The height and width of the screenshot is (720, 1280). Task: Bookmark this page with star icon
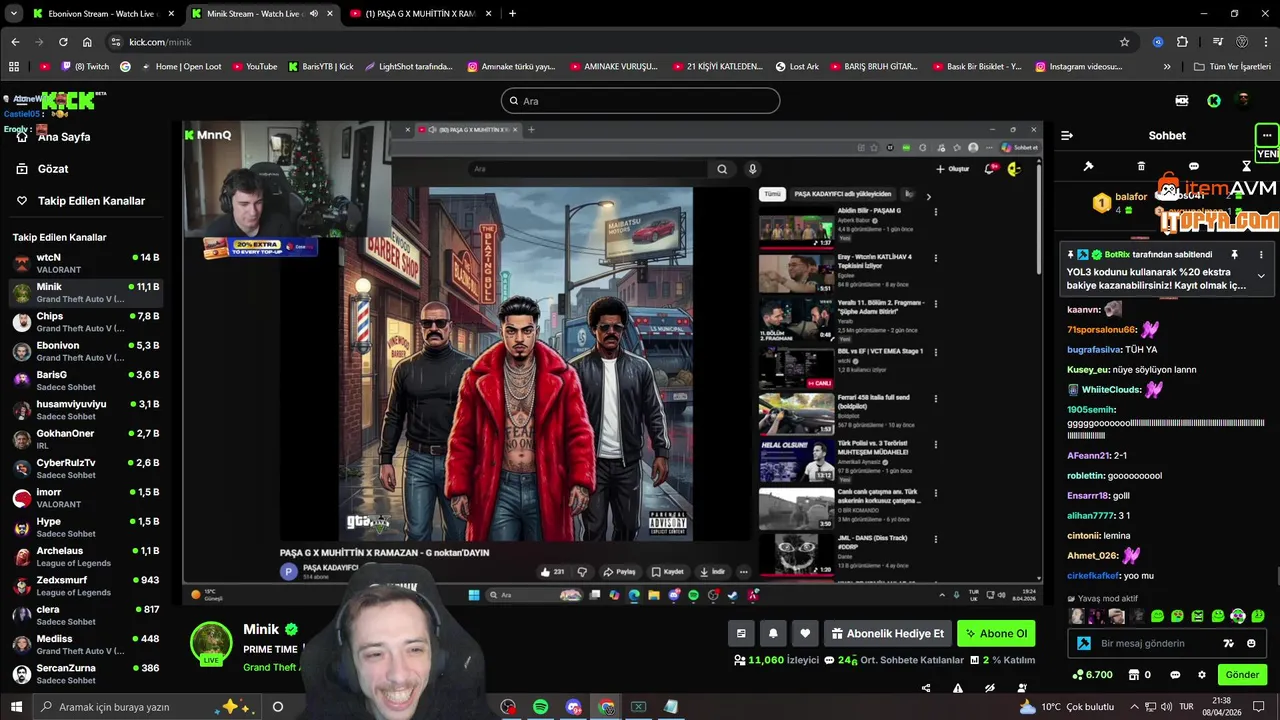(1124, 42)
